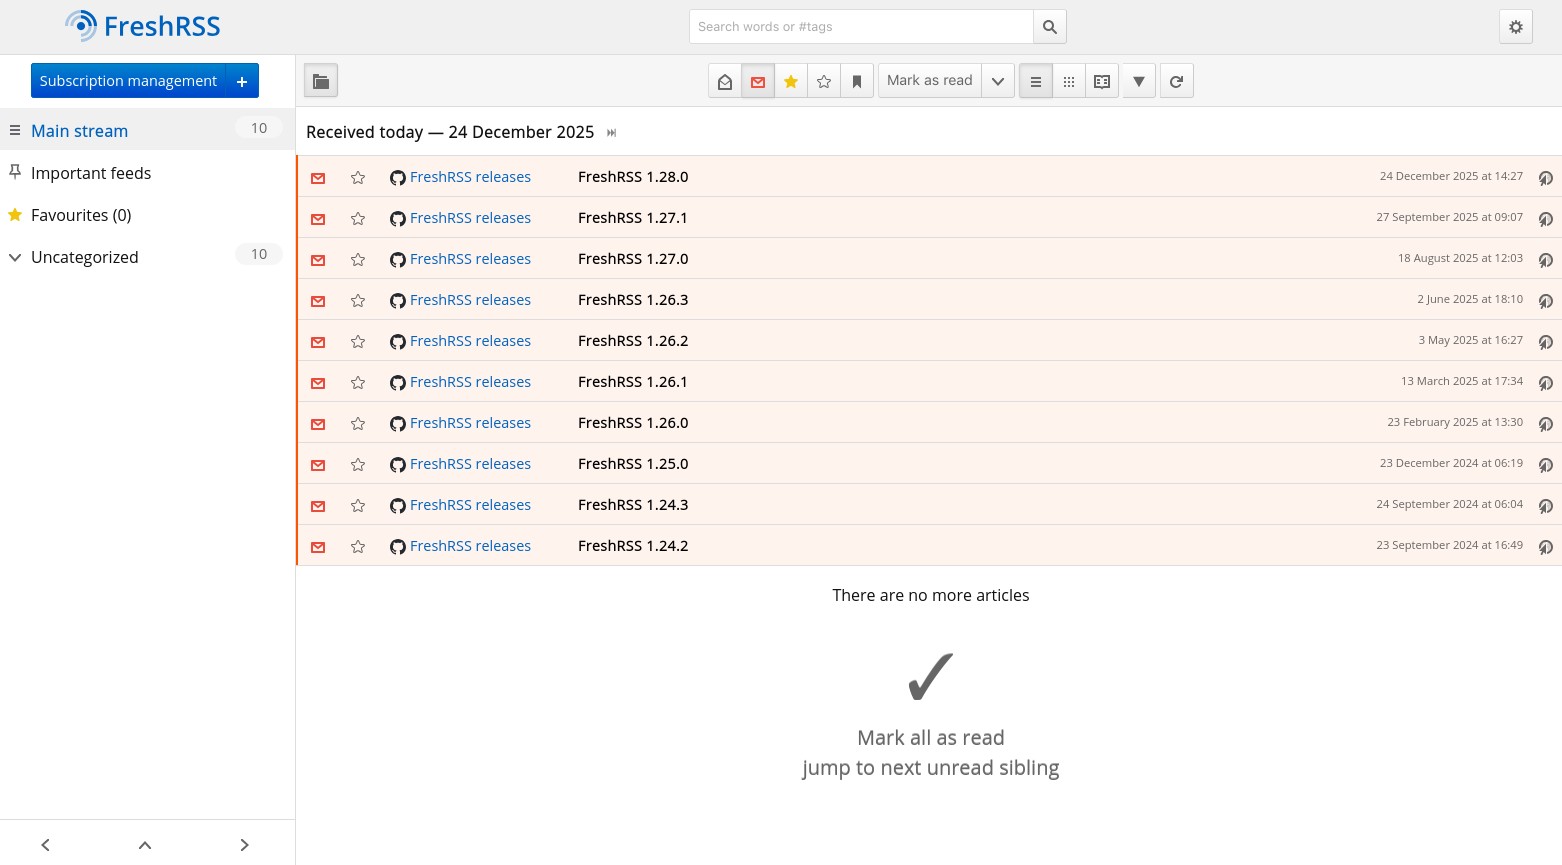Refresh feeds with the reload icon
1562x865 pixels.
coord(1177,81)
